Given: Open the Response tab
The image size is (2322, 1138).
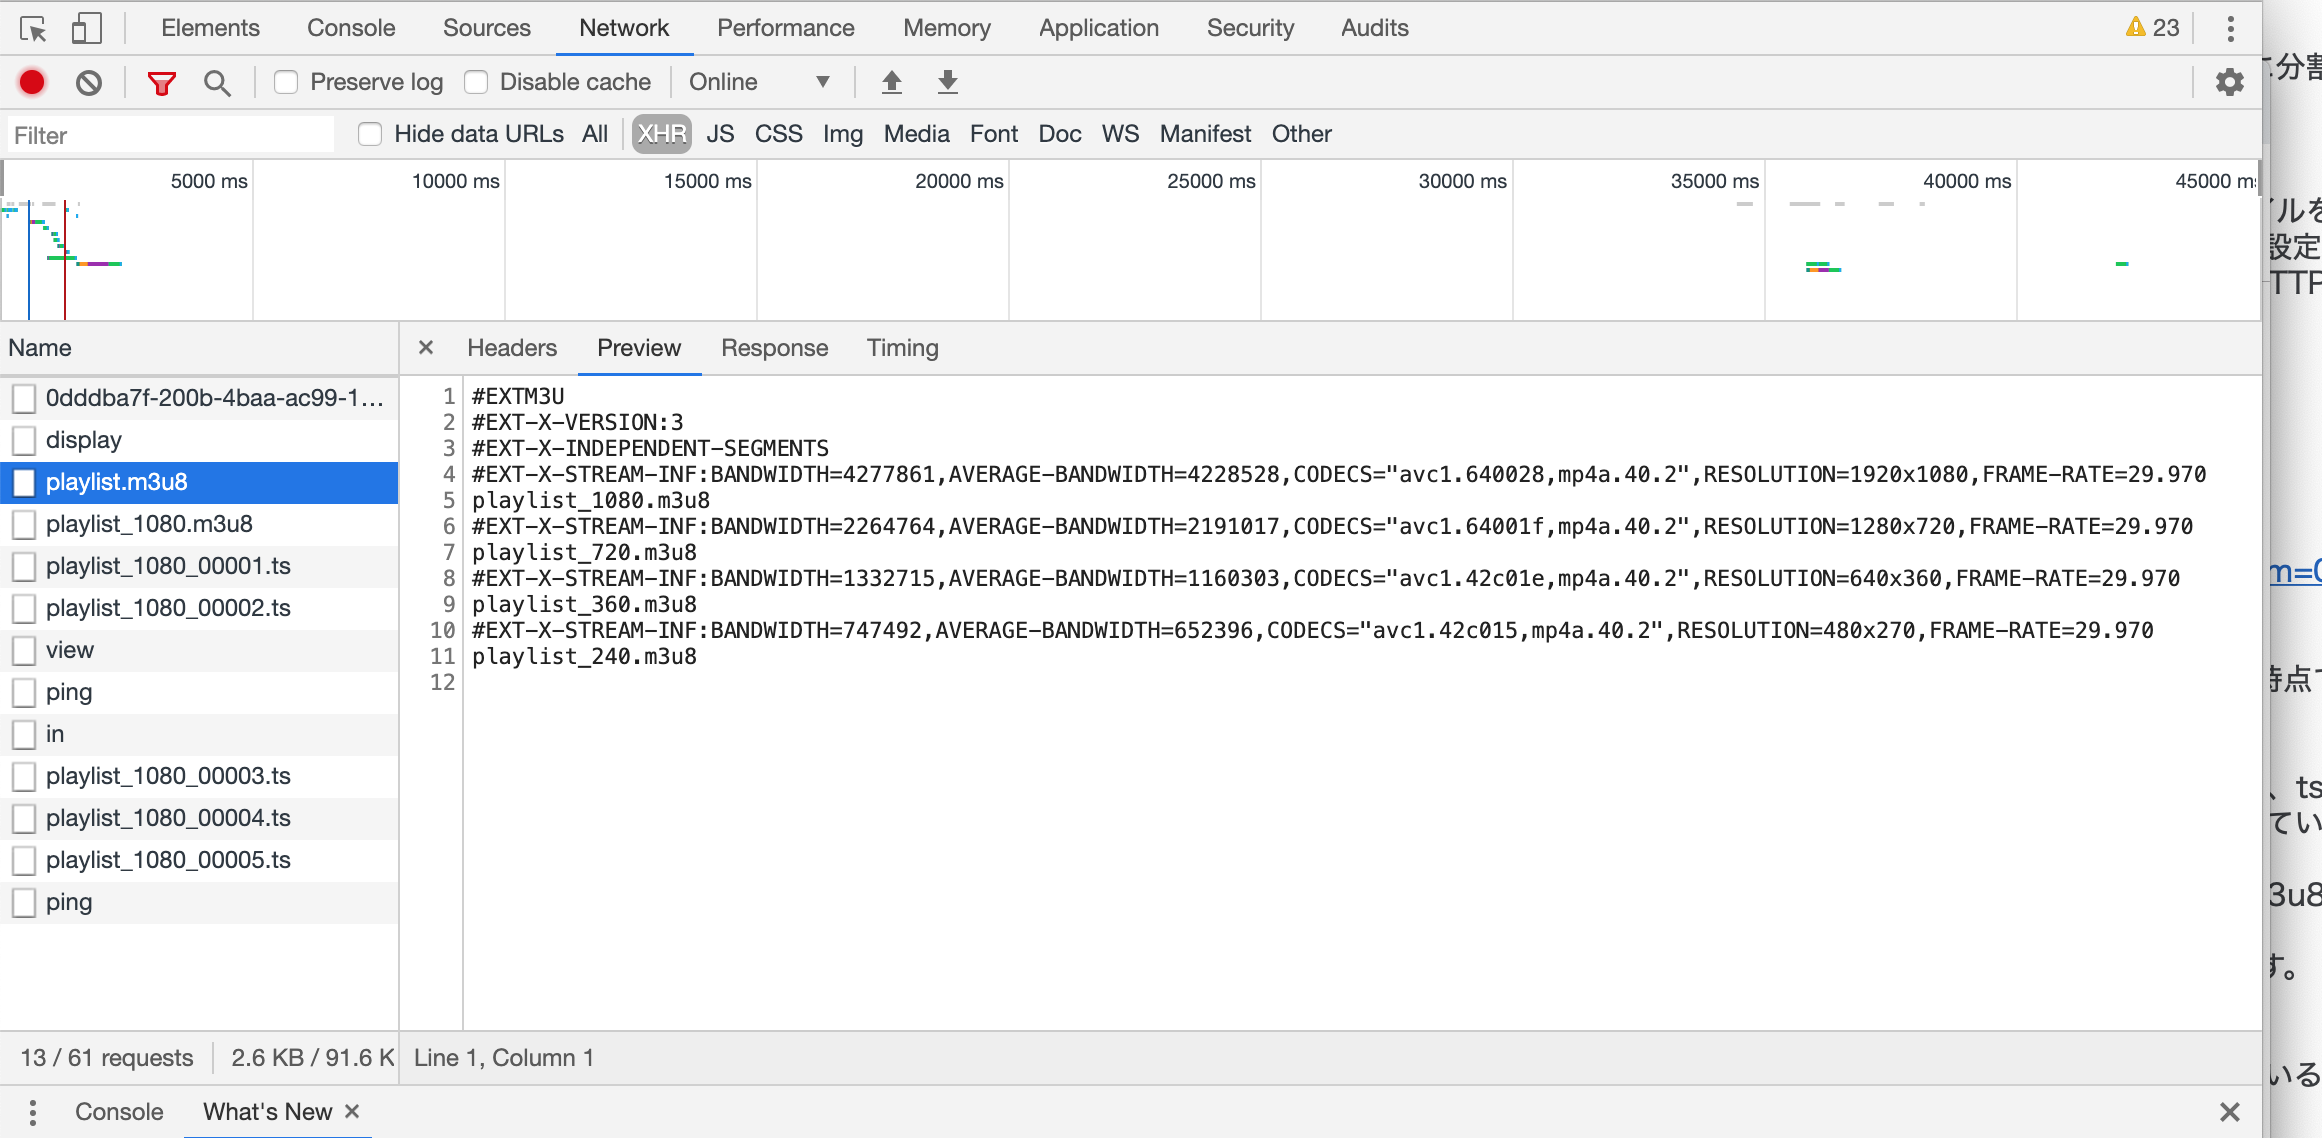Looking at the screenshot, I should tap(774, 348).
